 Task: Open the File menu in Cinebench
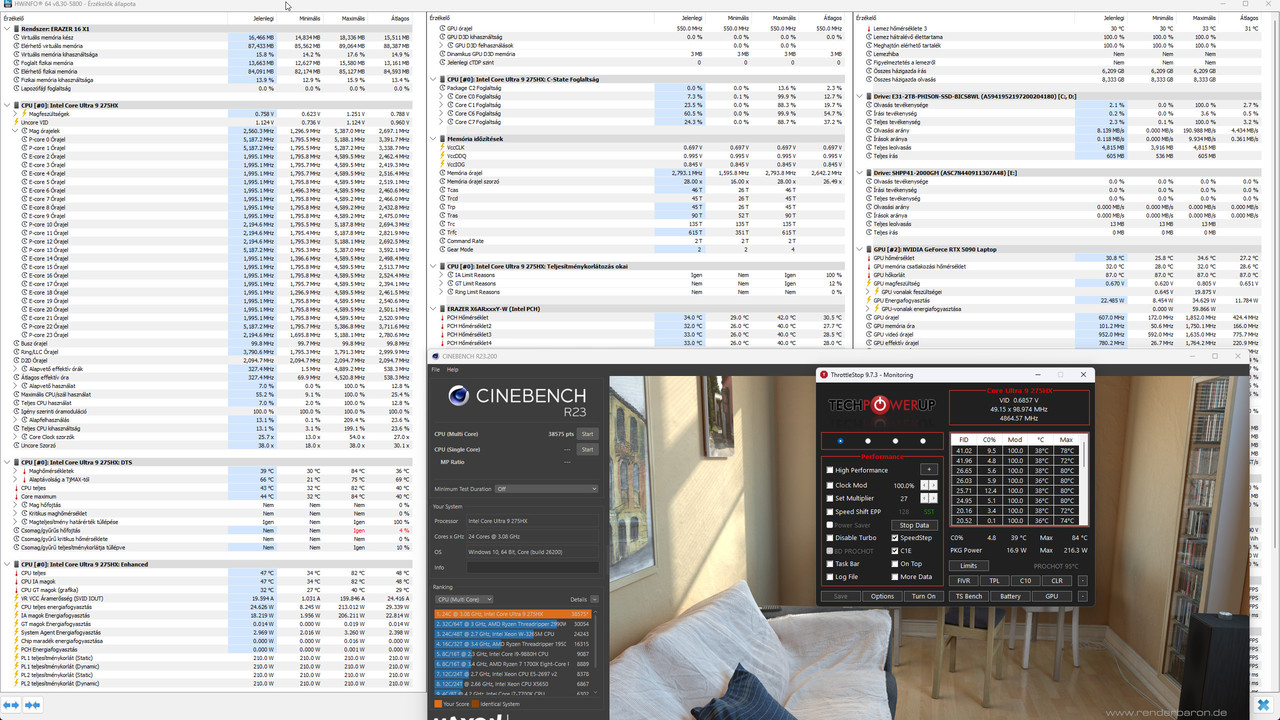436,369
